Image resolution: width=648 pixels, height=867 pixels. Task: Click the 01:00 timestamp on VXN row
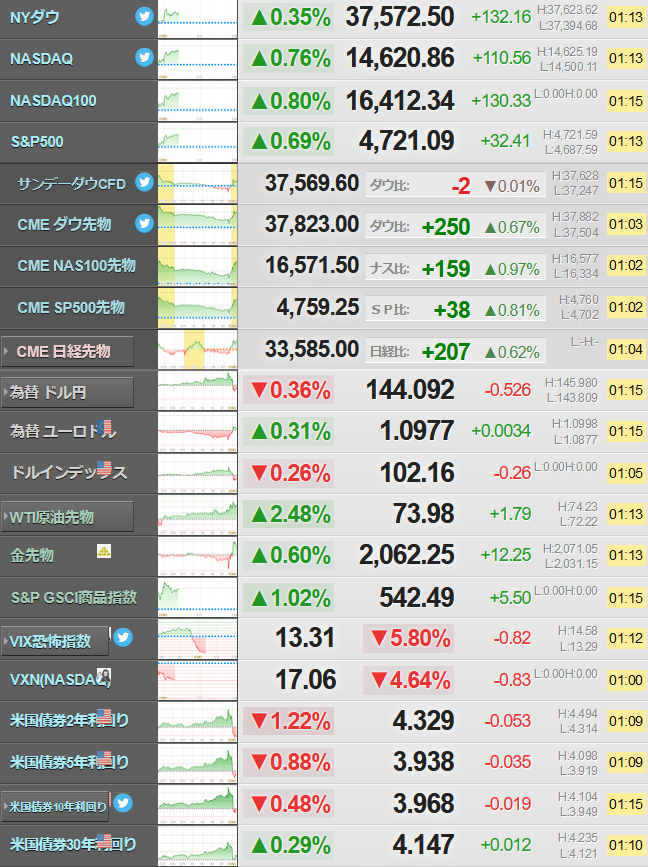point(626,681)
